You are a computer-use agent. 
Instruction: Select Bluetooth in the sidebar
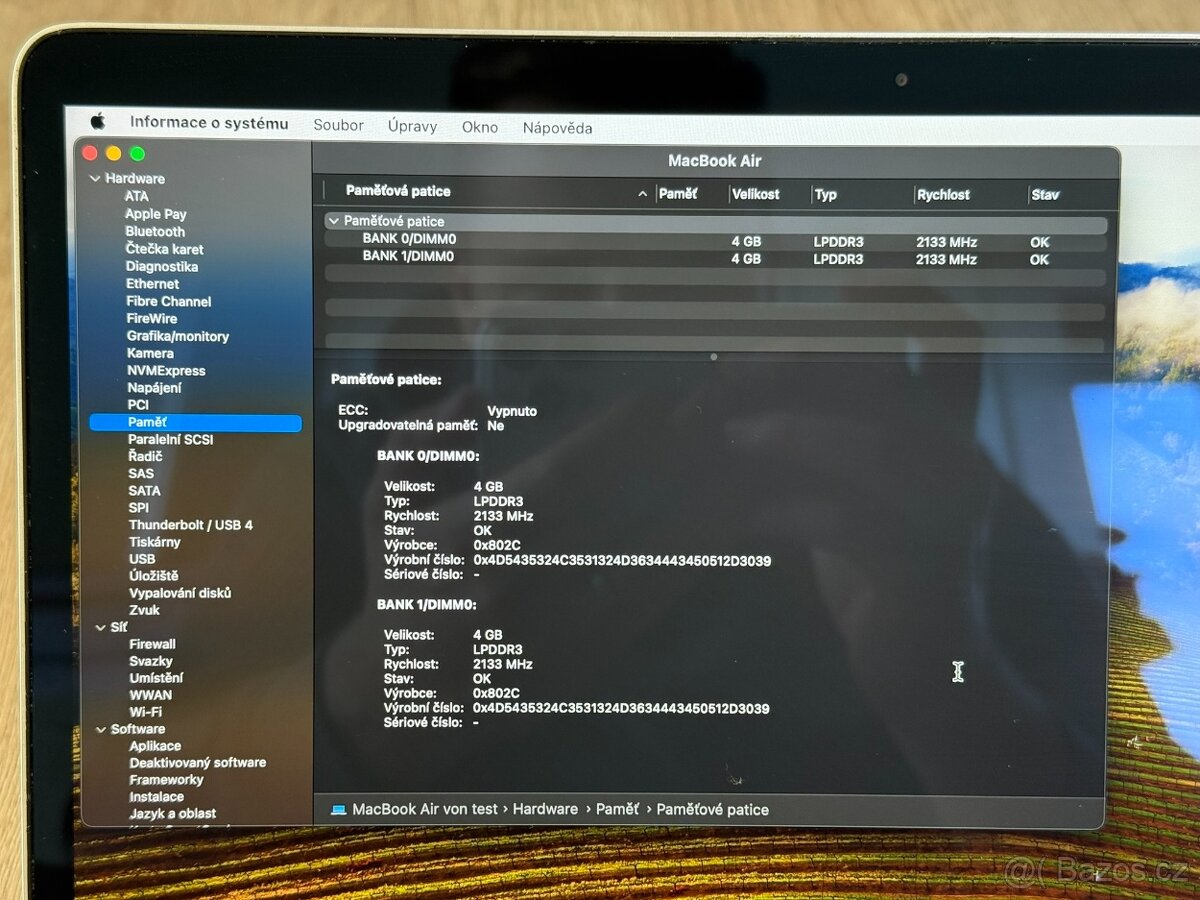click(x=156, y=231)
